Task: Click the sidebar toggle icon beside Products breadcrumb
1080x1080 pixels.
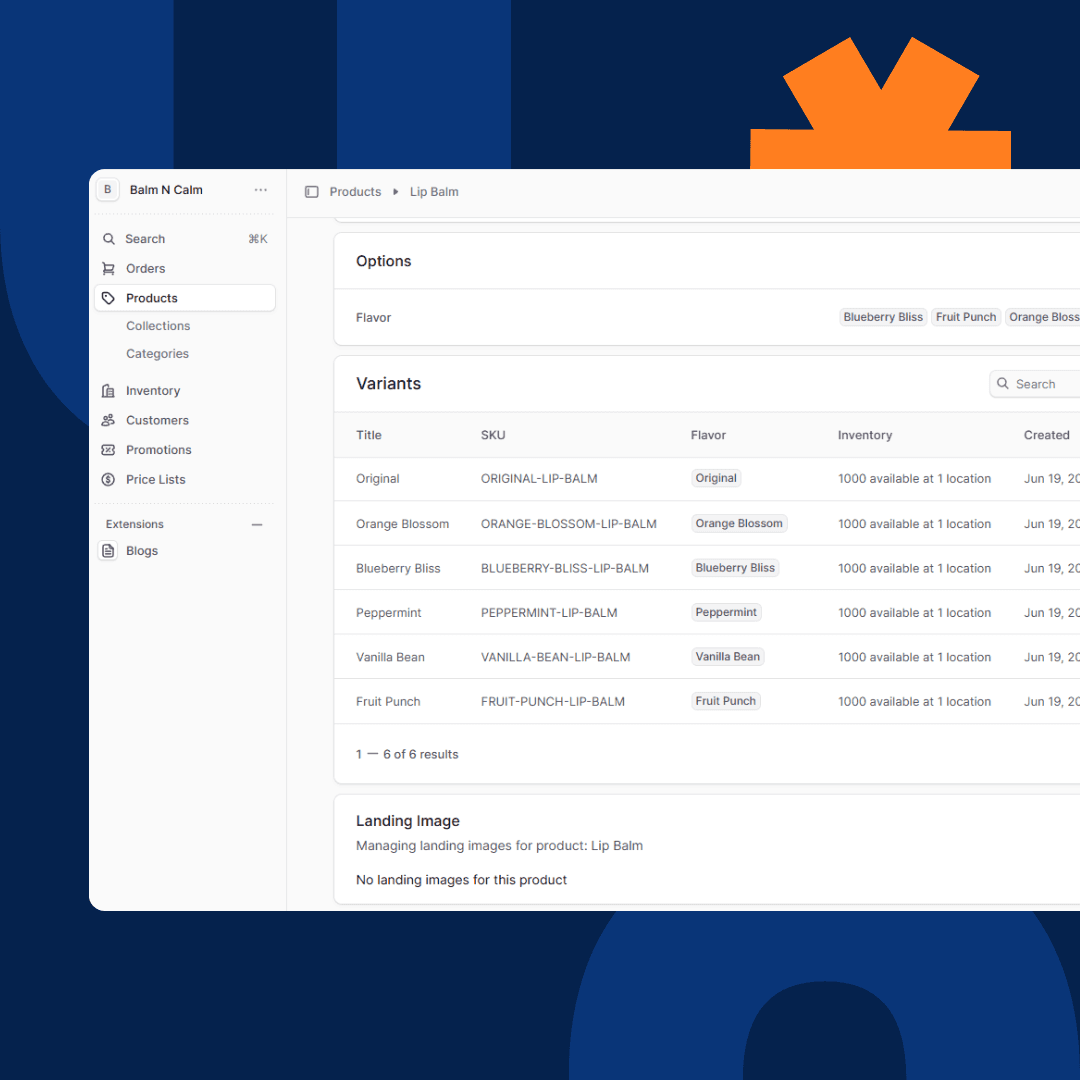Action: click(x=311, y=192)
